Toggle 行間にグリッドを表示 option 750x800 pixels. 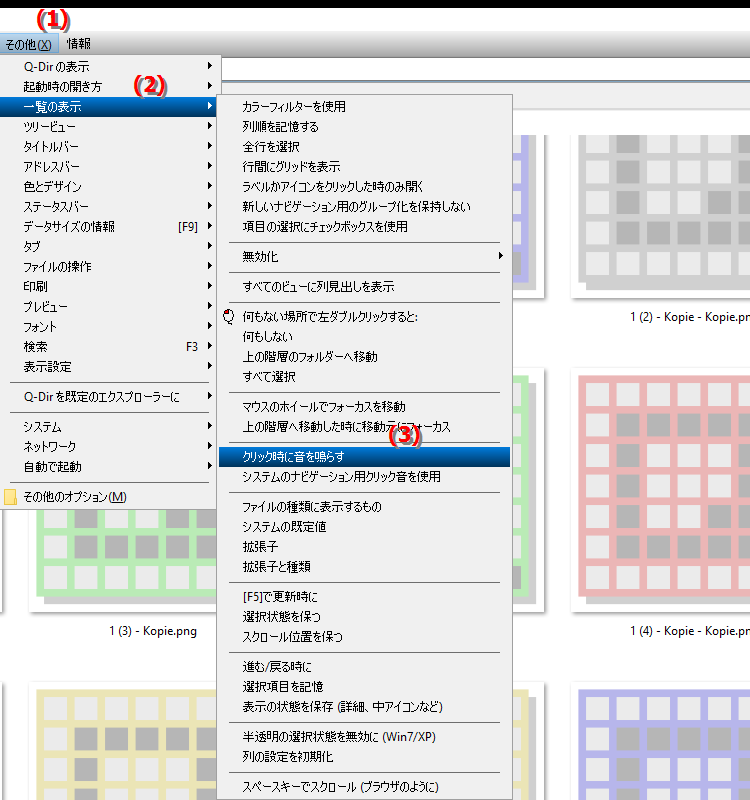tap(364, 166)
